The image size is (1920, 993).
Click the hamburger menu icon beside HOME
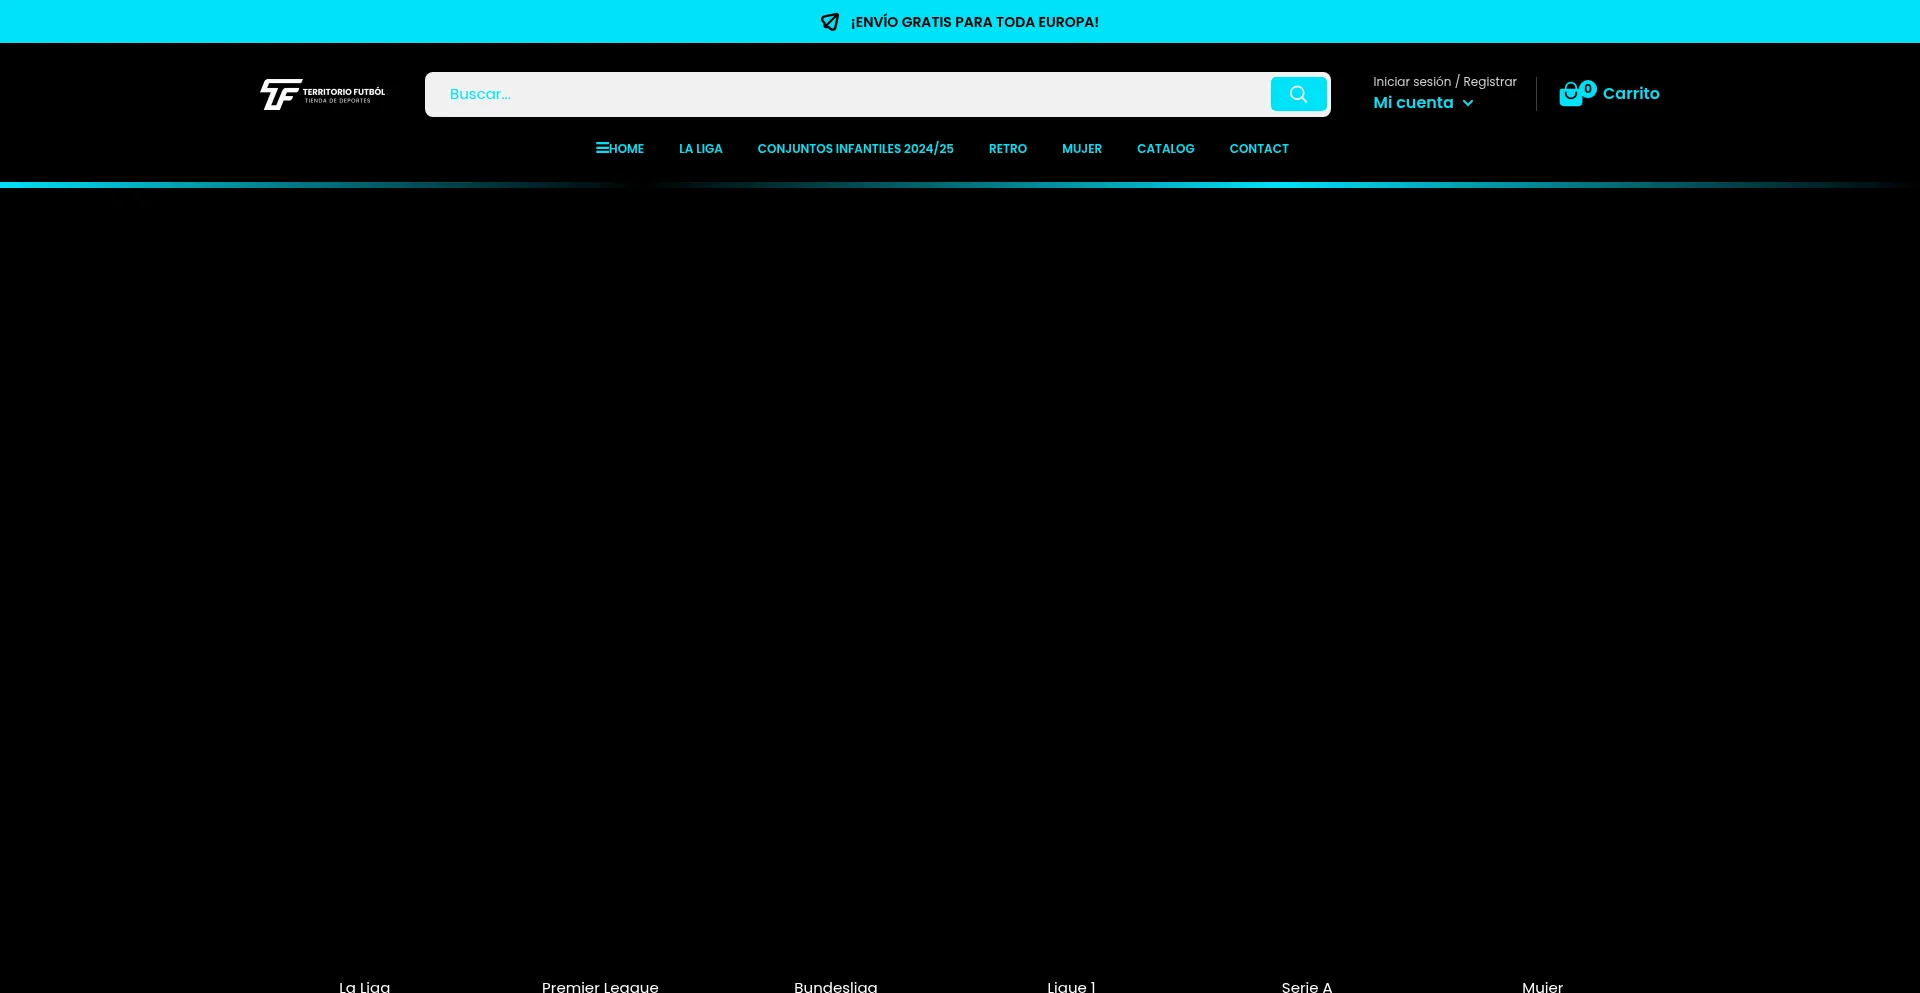tap(602, 148)
